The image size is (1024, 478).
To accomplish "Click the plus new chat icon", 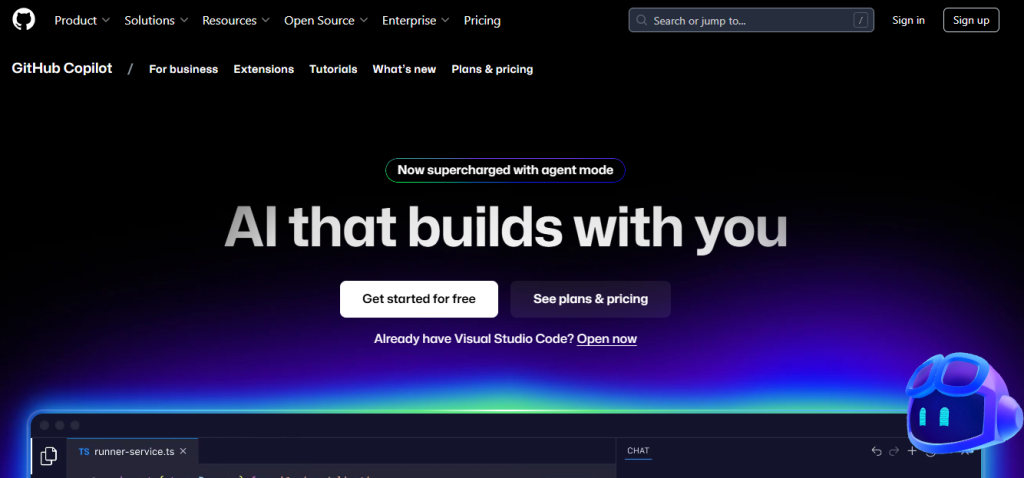I will (x=912, y=451).
